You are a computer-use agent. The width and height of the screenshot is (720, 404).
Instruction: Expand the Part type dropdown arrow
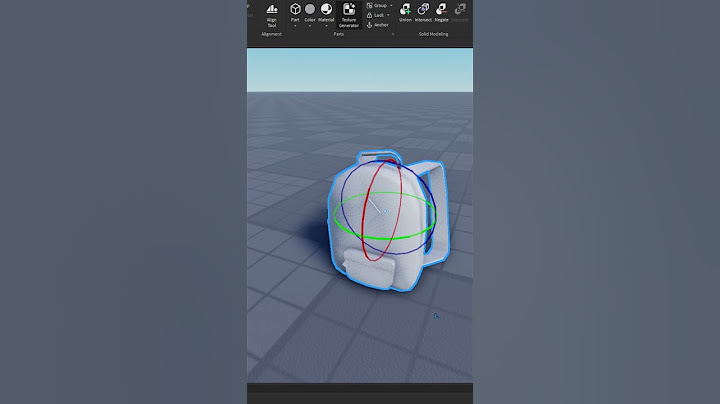point(295,26)
